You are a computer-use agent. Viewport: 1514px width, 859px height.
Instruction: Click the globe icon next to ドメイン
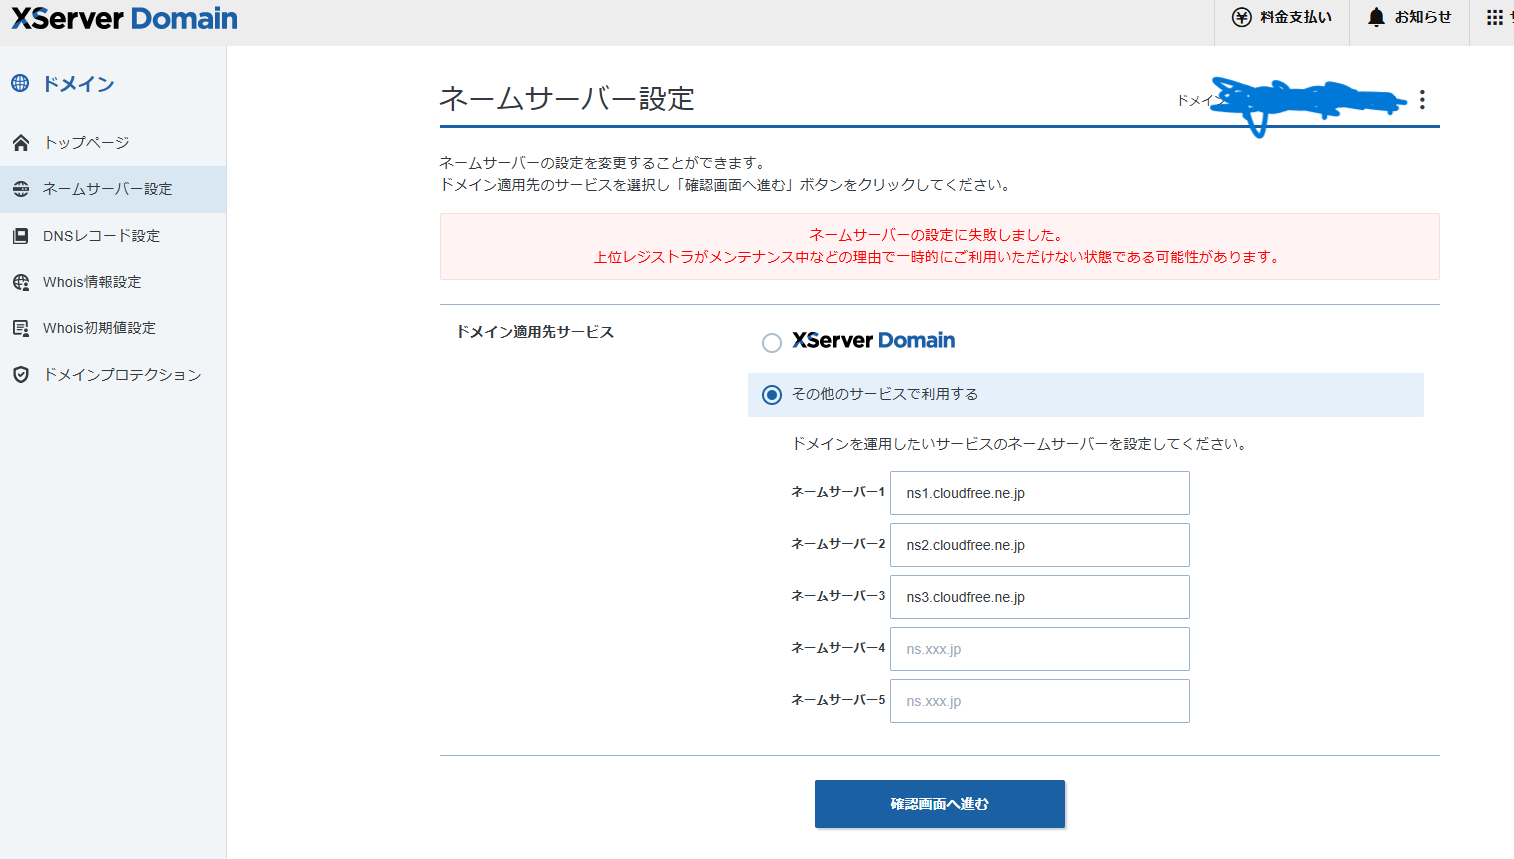coord(20,83)
